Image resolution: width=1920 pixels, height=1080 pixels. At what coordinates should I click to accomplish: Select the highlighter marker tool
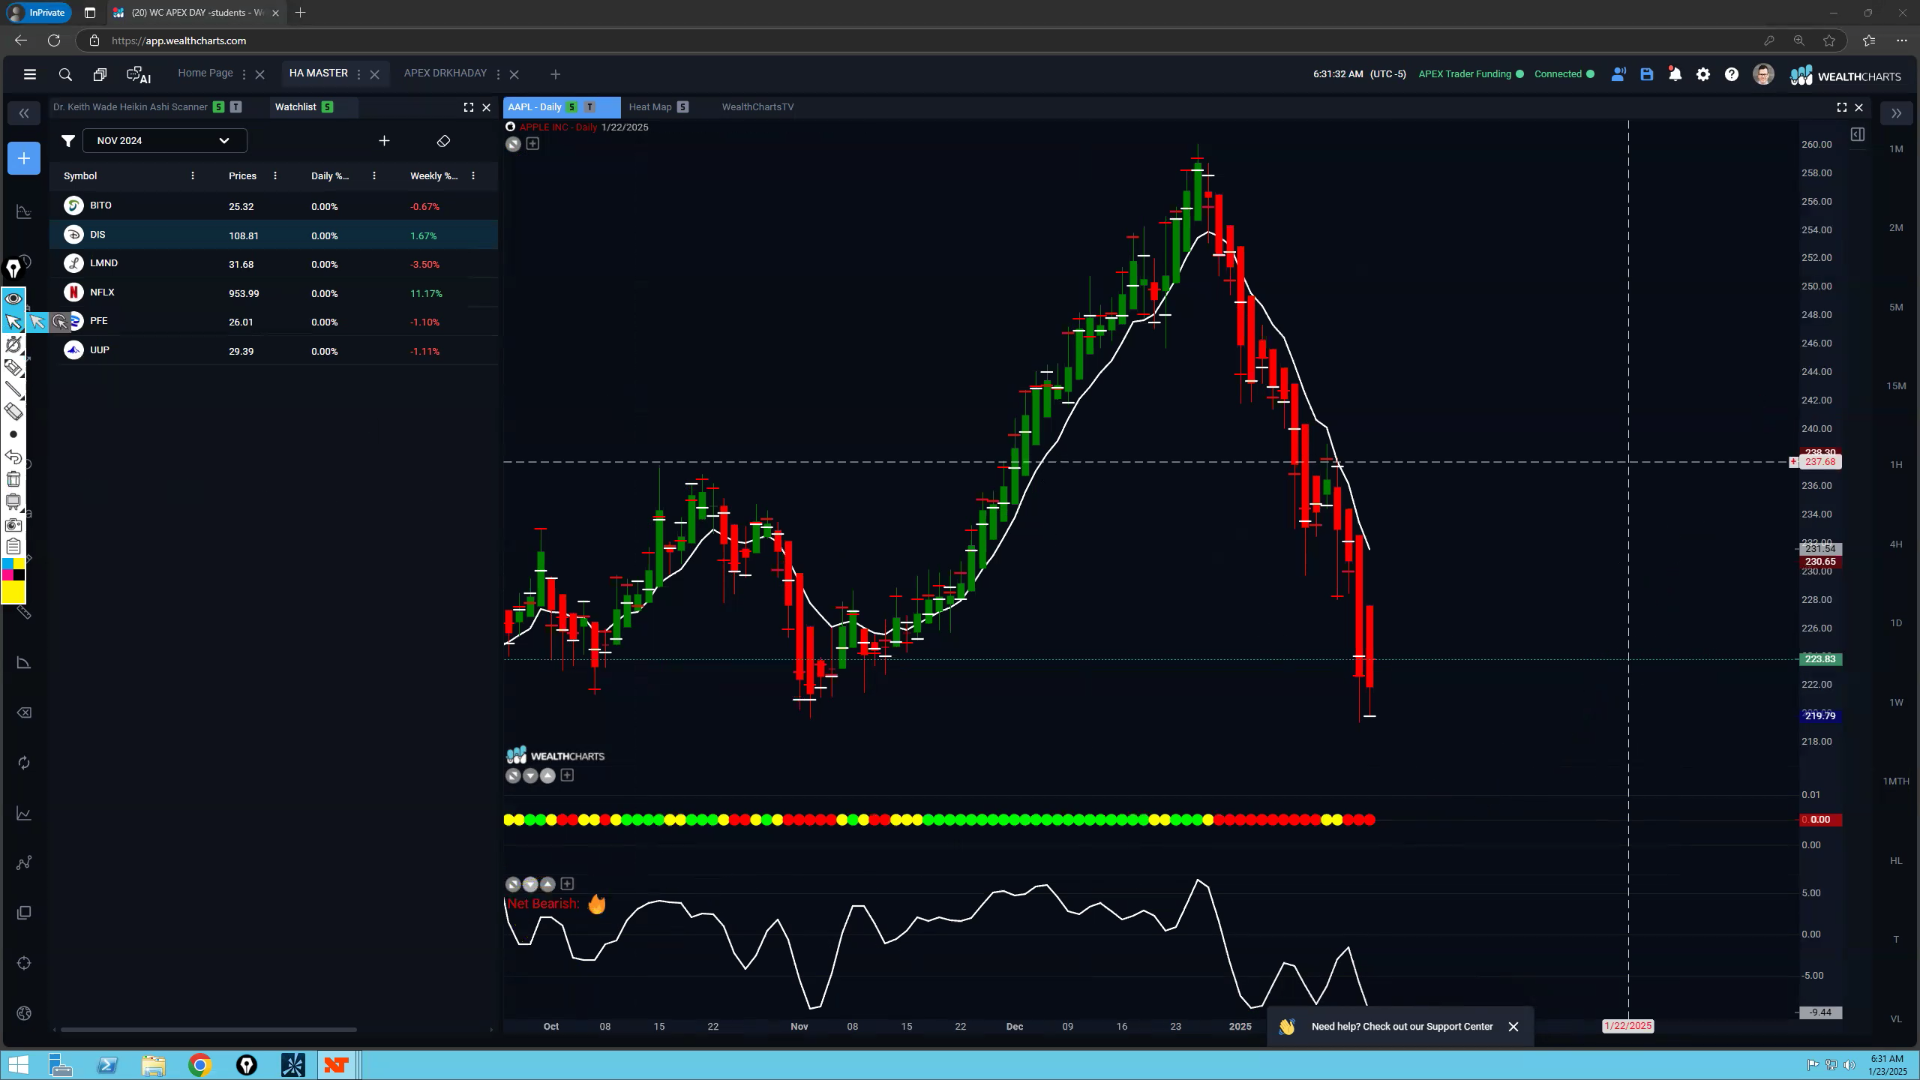pyautogui.click(x=13, y=368)
